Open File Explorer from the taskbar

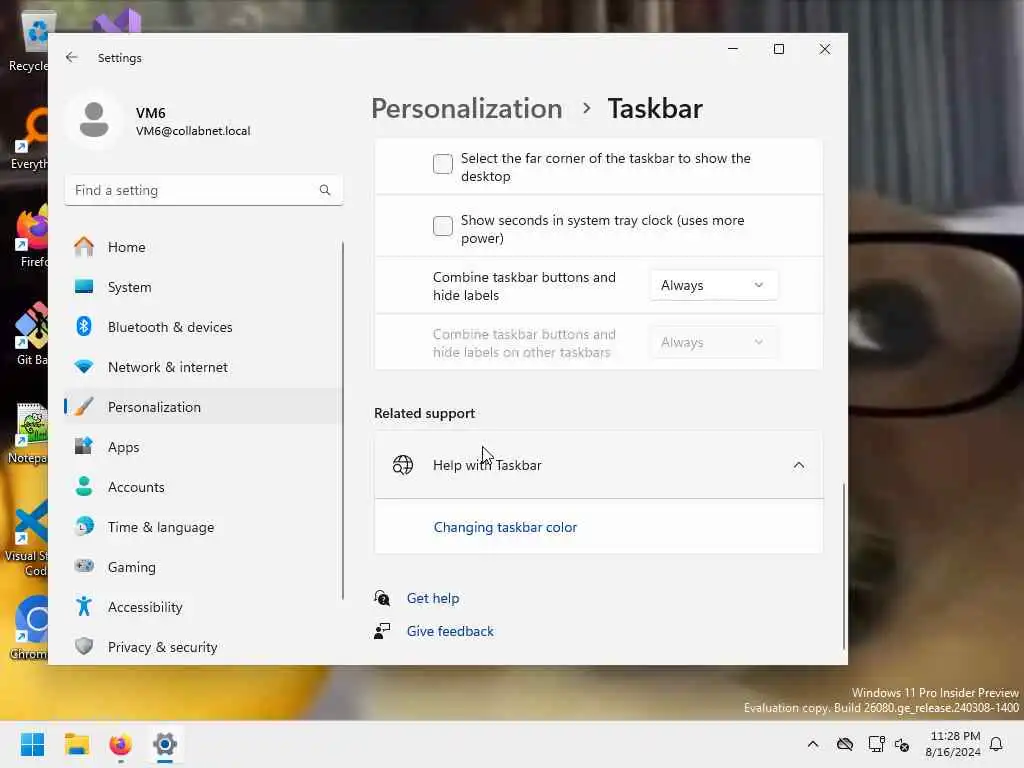77,744
